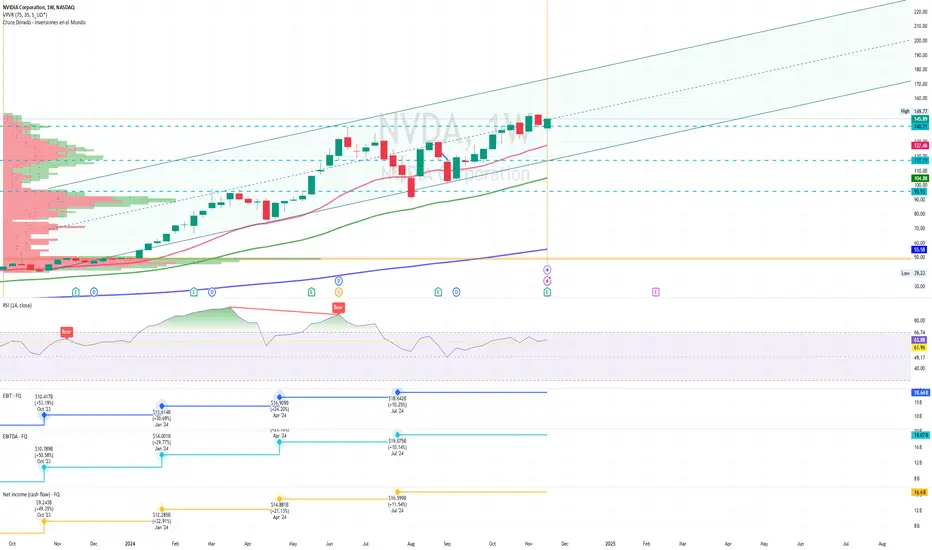Click the purple lightning bolt news marker
Screen dimensions: 932x550
click(547, 281)
